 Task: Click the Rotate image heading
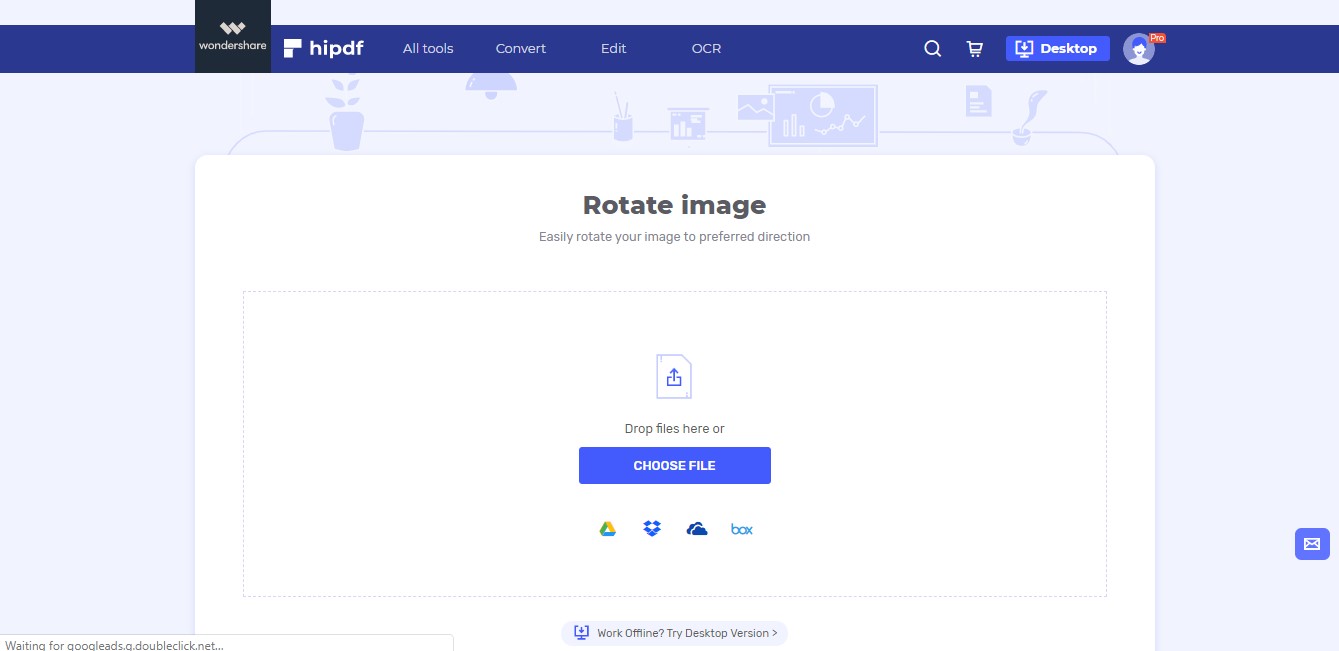click(x=675, y=205)
